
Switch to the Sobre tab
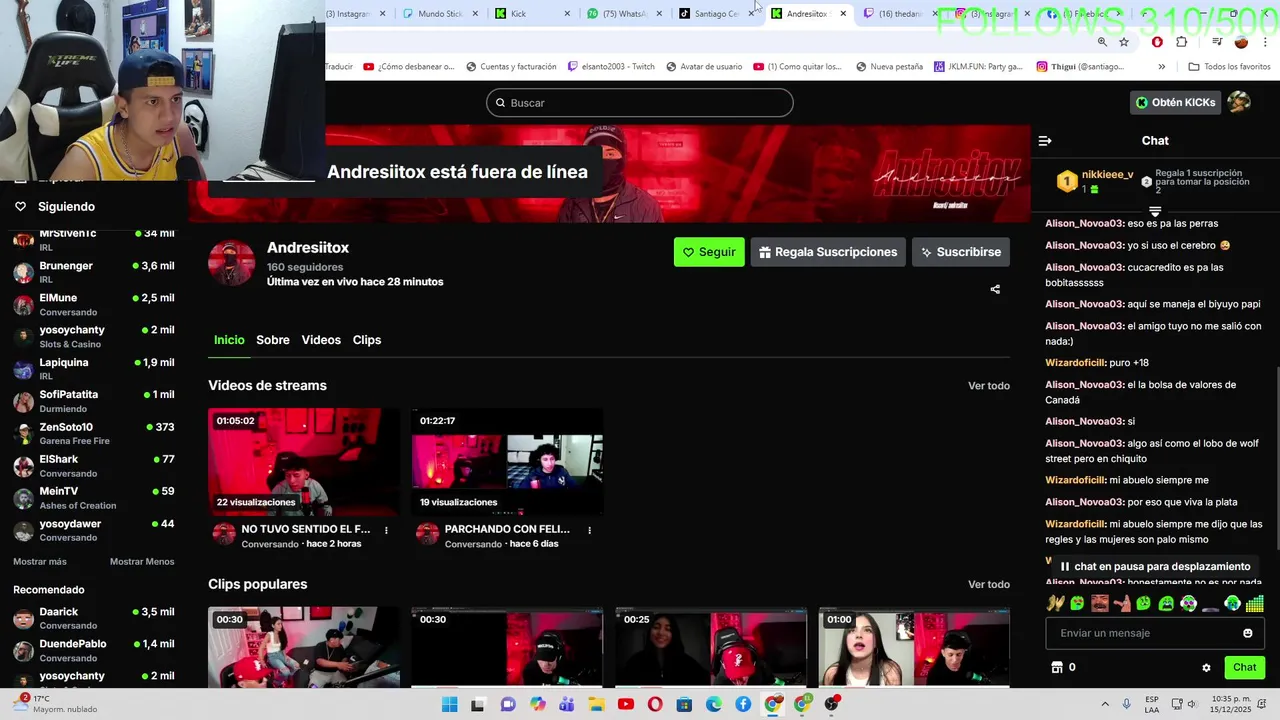[273, 340]
